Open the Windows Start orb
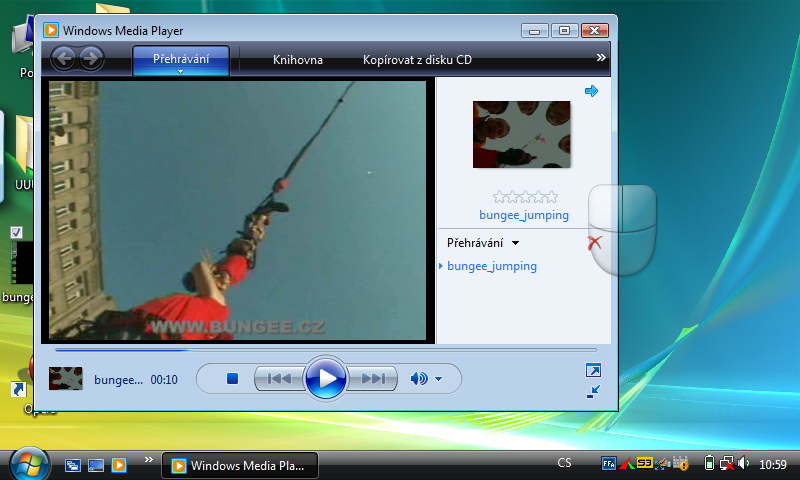800x480 pixels. coord(29,464)
